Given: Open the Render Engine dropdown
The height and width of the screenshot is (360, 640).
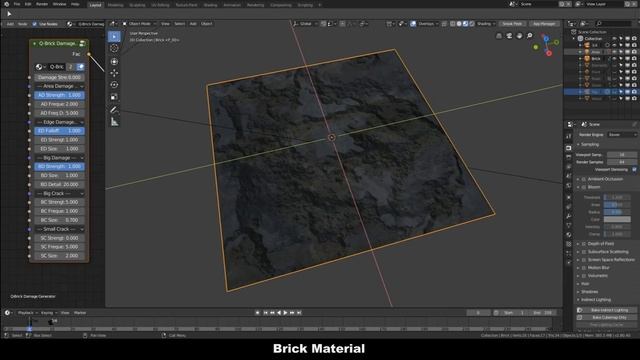Looking at the screenshot, I should point(622,134).
